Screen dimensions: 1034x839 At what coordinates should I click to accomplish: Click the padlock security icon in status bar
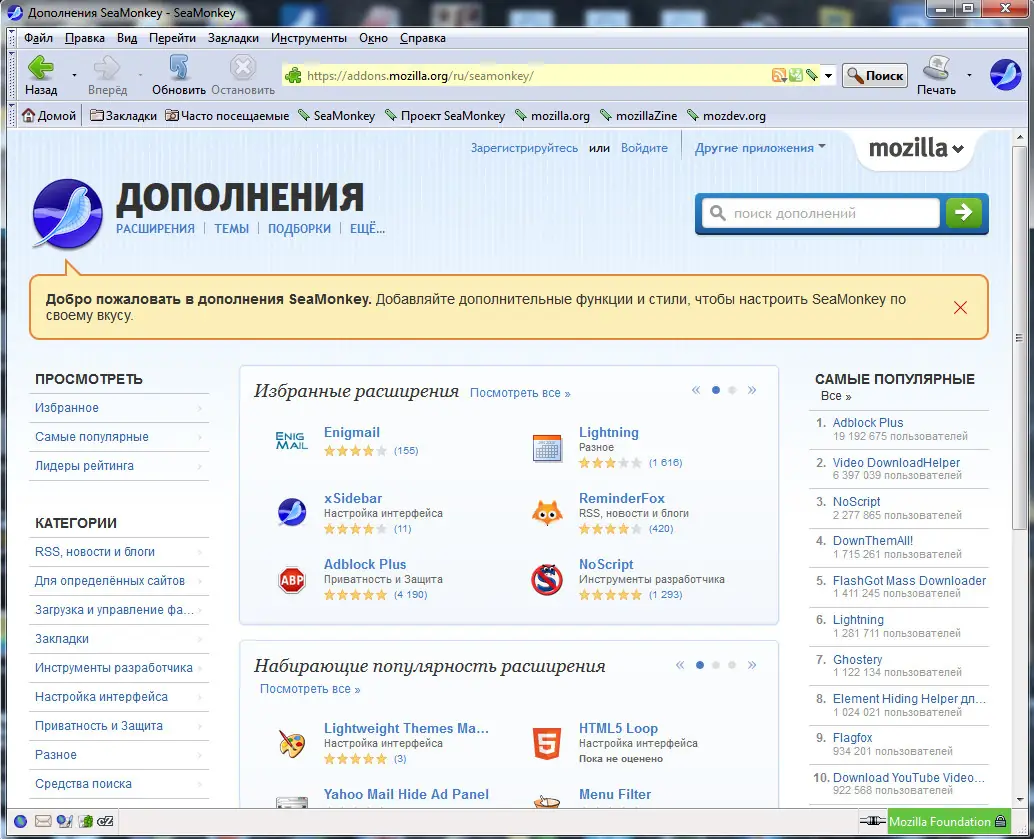point(1000,821)
